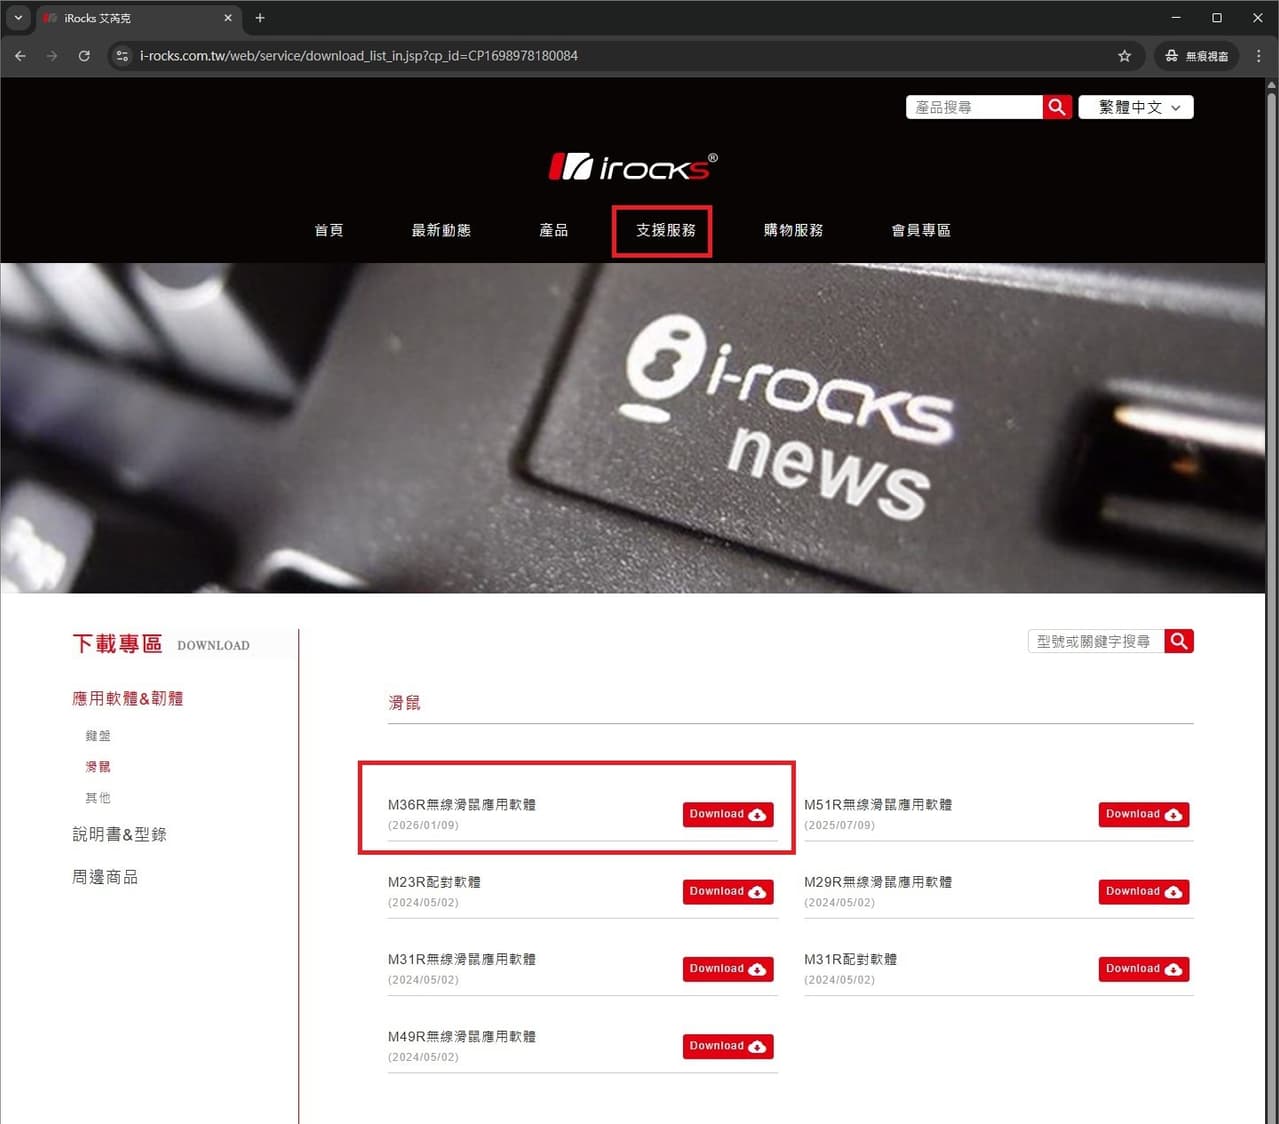Open 說明書&型錄 in the sidebar

coord(120,834)
